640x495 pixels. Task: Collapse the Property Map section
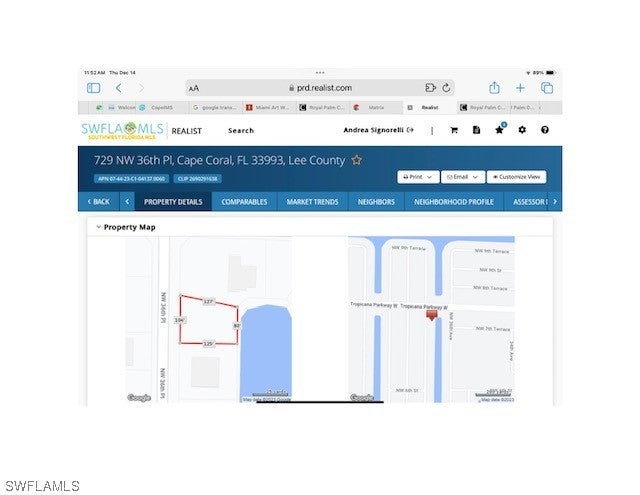pos(98,227)
